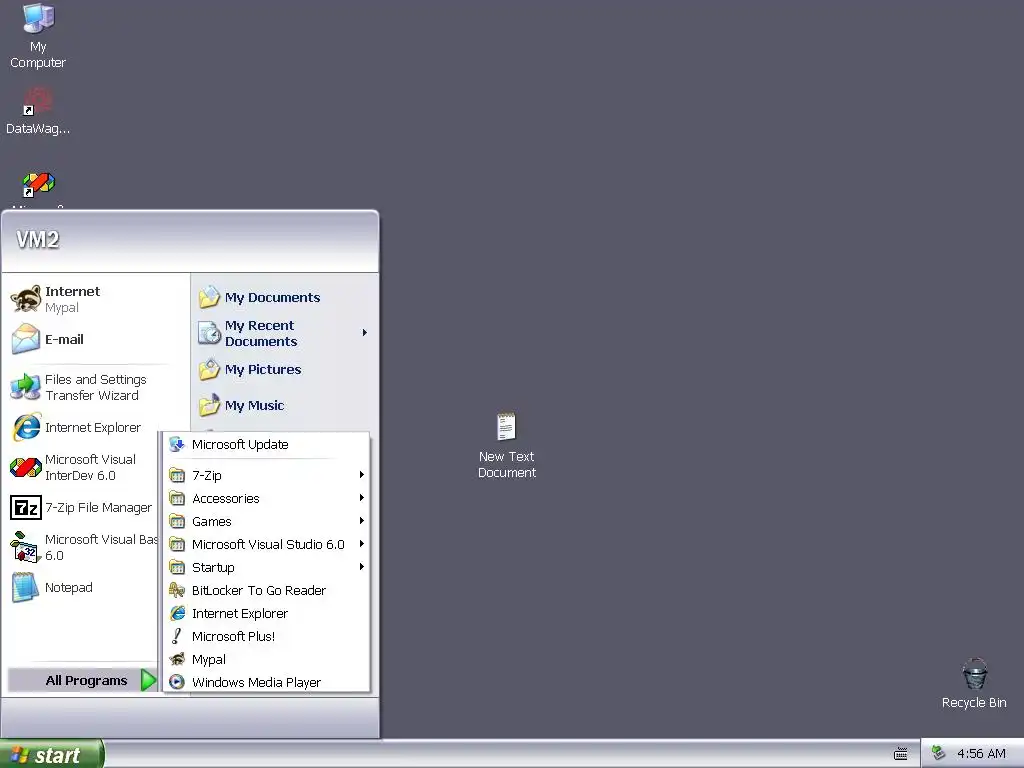Click the 7-Zip File Manager icon
This screenshot has height=768, width=1024.
(x=26, y=507)
